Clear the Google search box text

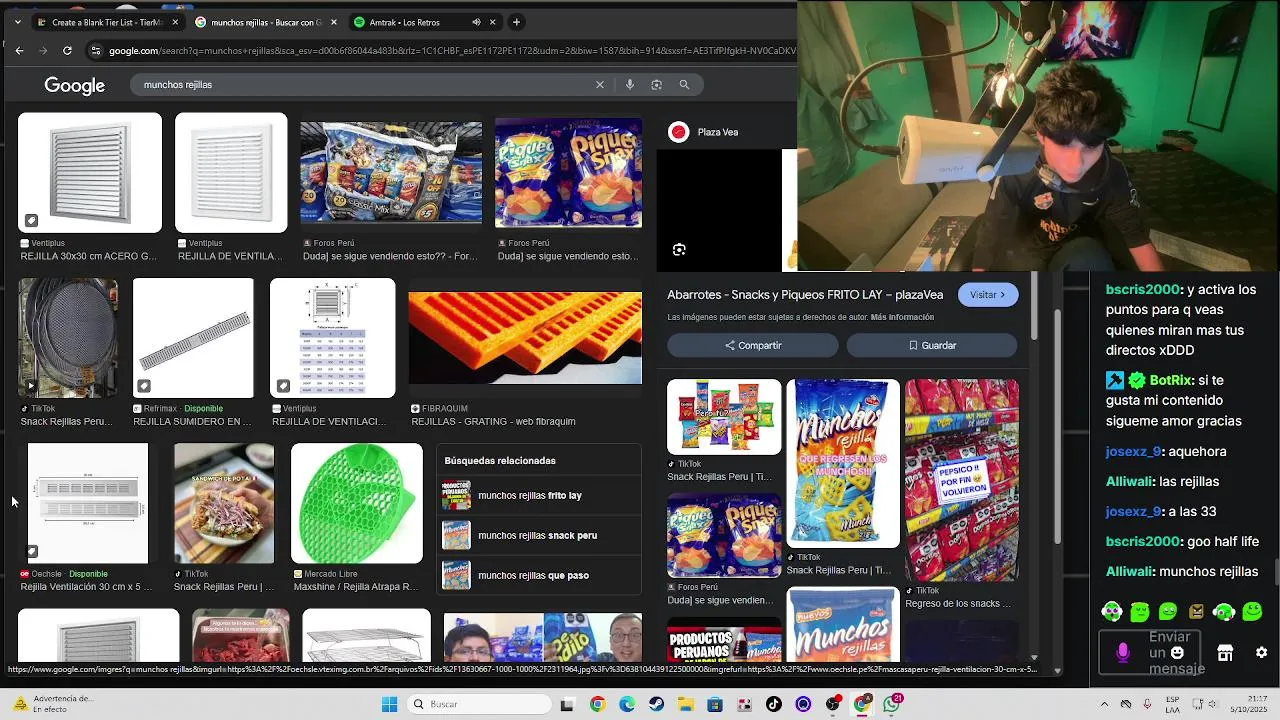tap(600, 85)
